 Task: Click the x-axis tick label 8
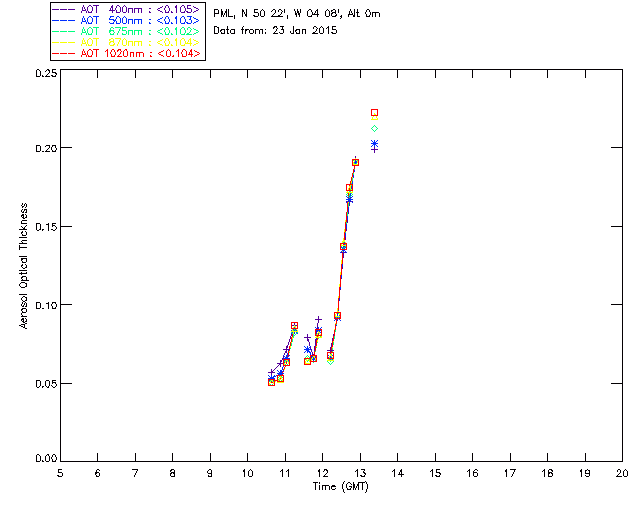(172, 473)
